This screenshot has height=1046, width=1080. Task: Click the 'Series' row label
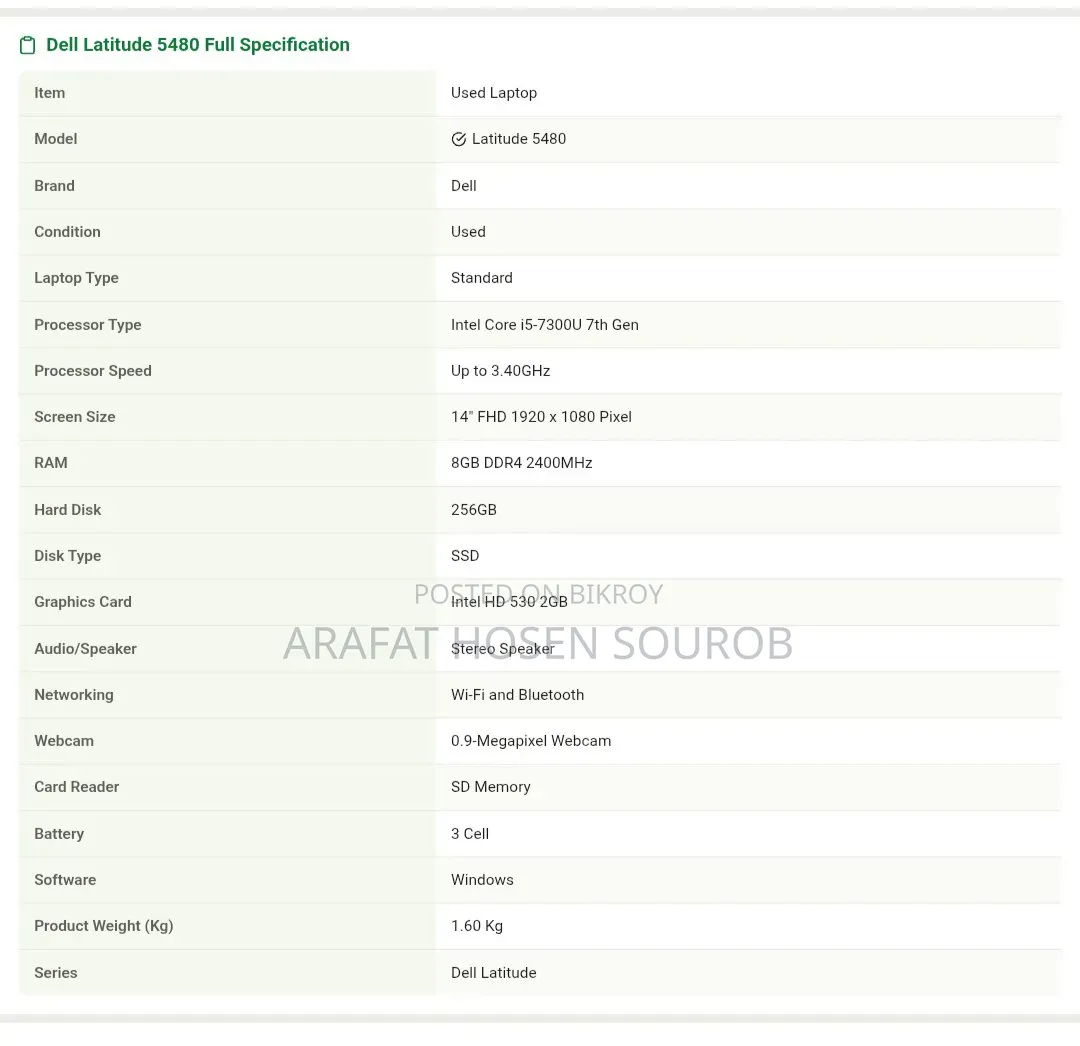56,974
